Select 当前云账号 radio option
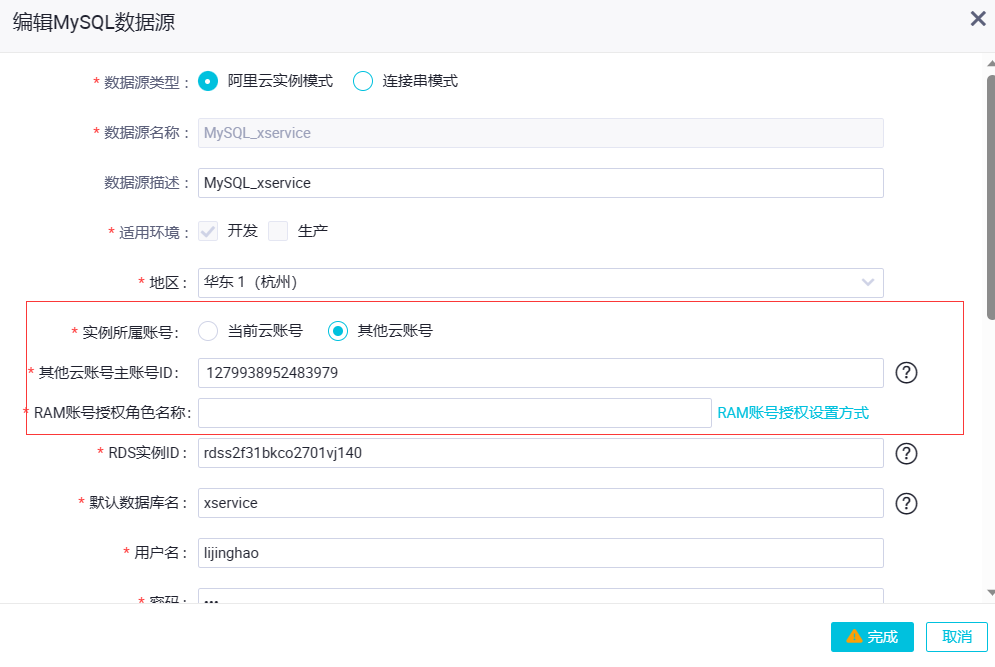 click(208, 331)
